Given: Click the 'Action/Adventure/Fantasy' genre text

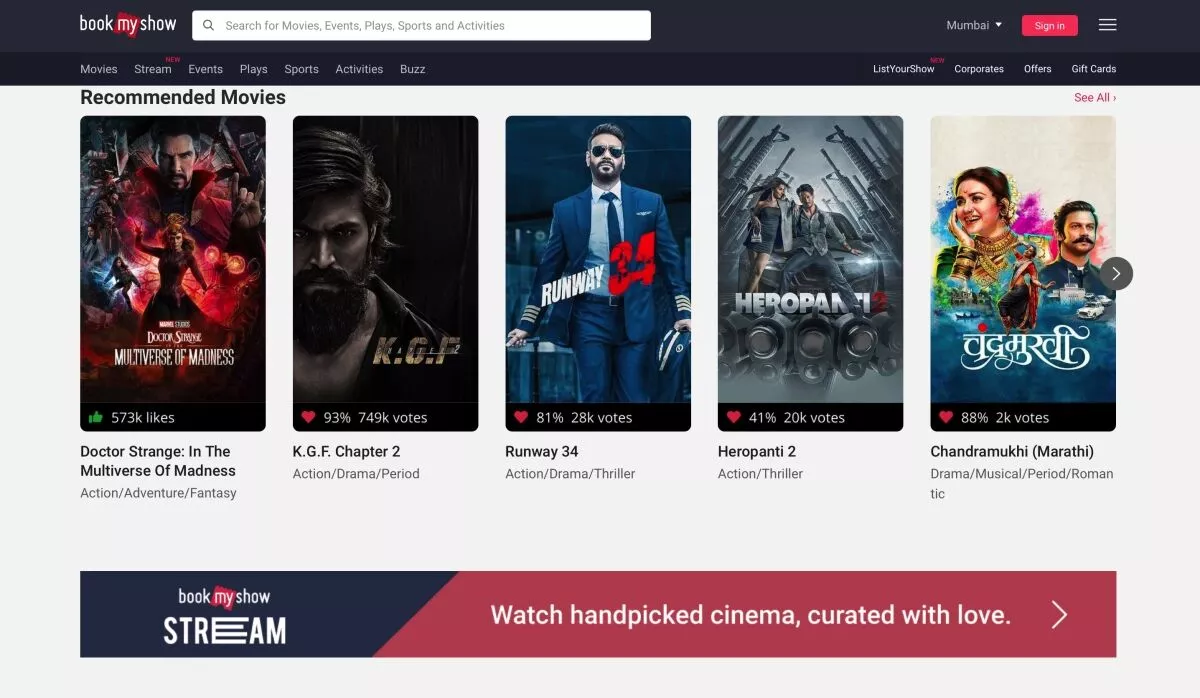Looking at the screenshot, I should click(158, 493).
